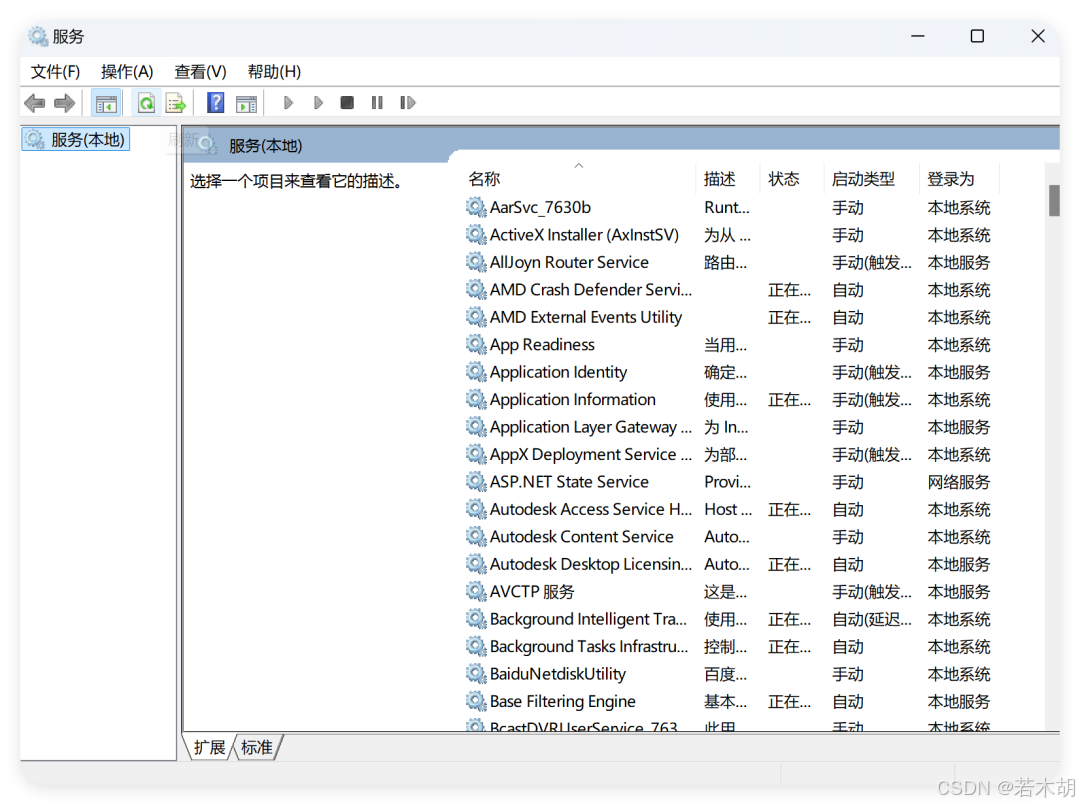Sort by the 名称 column header

579,179
